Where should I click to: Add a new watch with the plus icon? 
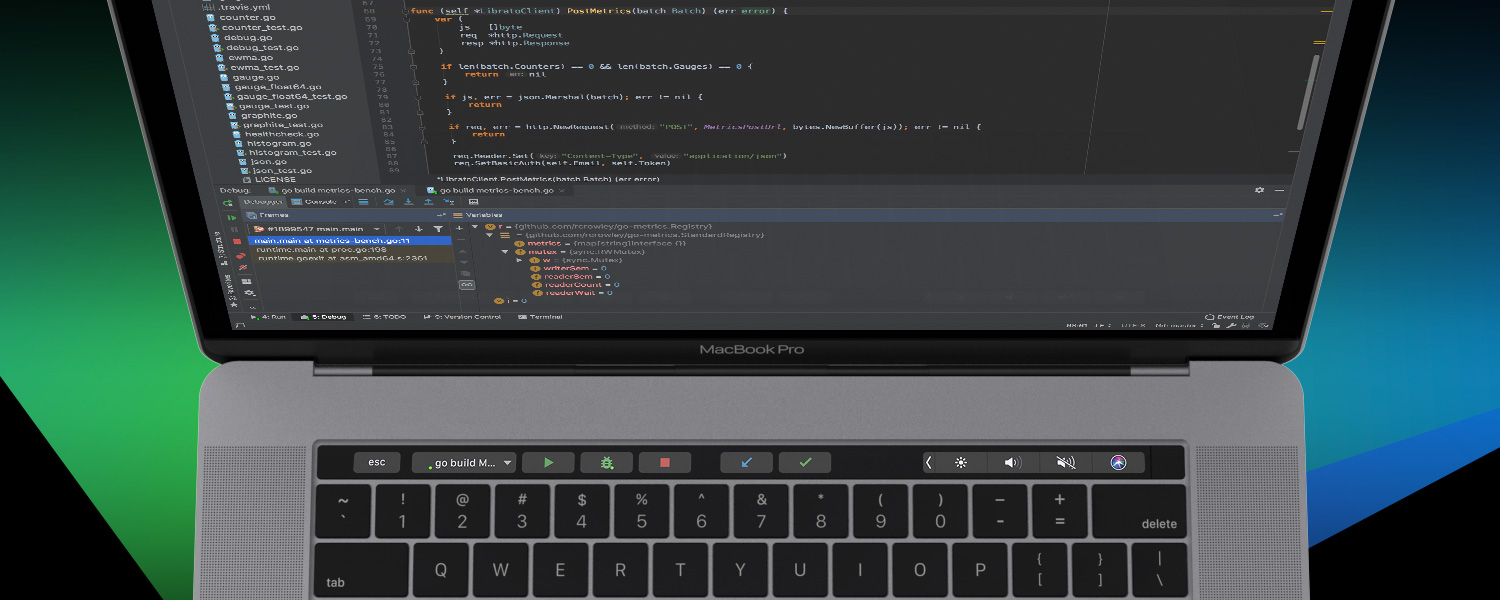[459, 228]
